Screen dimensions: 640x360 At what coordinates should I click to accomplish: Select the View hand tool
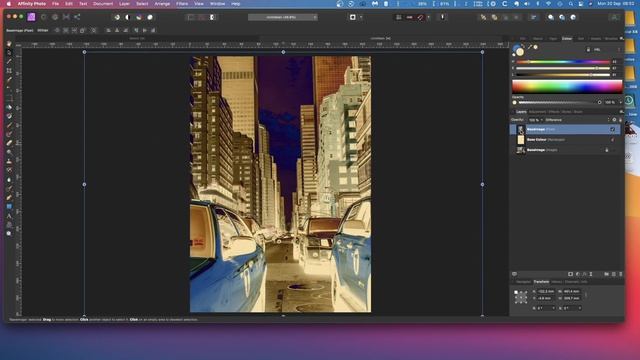point(9,44)
